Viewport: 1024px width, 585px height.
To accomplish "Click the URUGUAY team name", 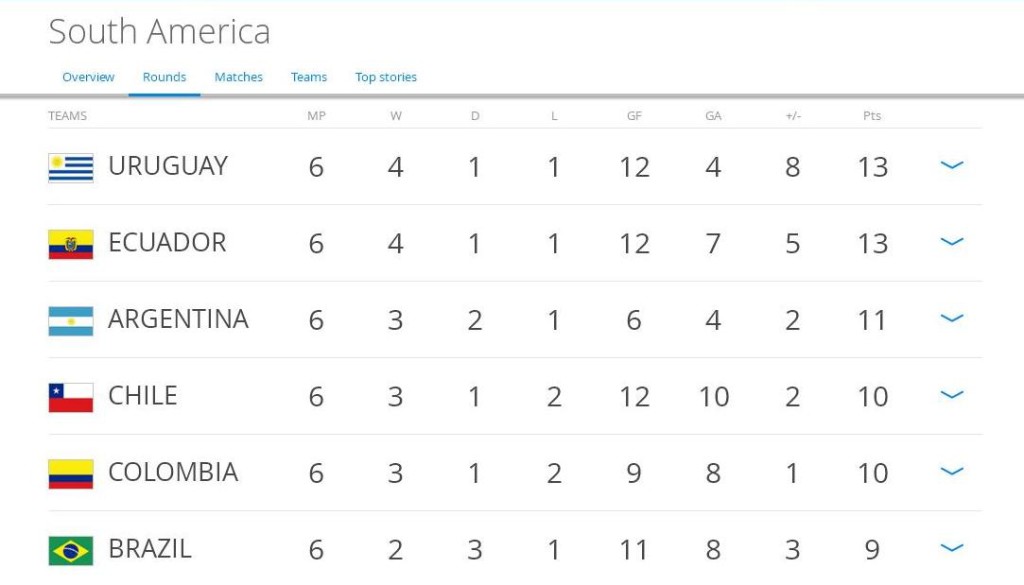I will pyautogui.click(x=168, y=166).
